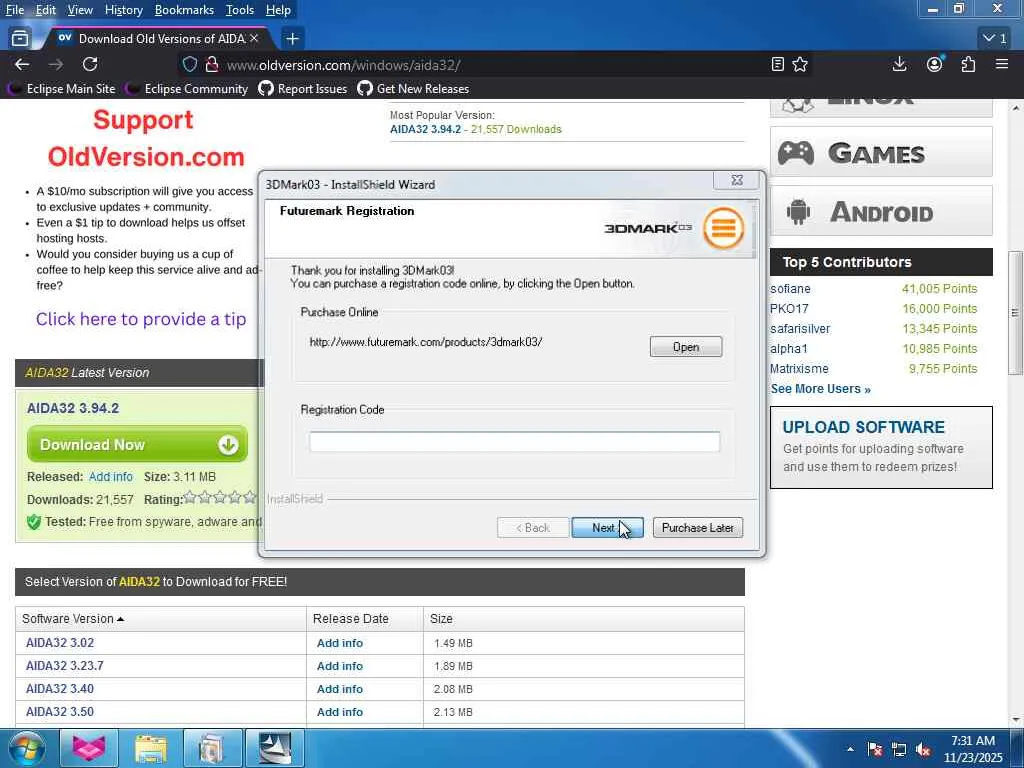This screenshot has width=1024, height=768.
Task: Sort by Software Version column header
Action: pyautogui.click(x=72, y=618)
